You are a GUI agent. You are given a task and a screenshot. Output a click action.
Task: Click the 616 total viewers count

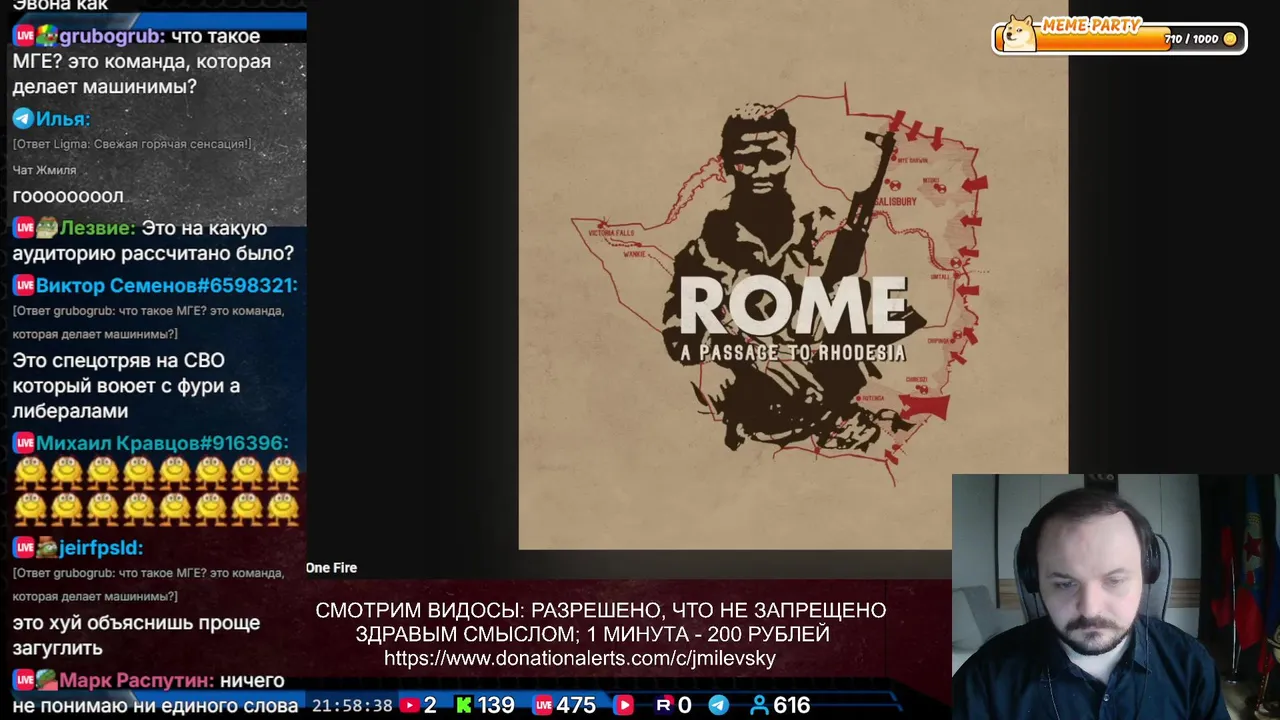point(791,705)
